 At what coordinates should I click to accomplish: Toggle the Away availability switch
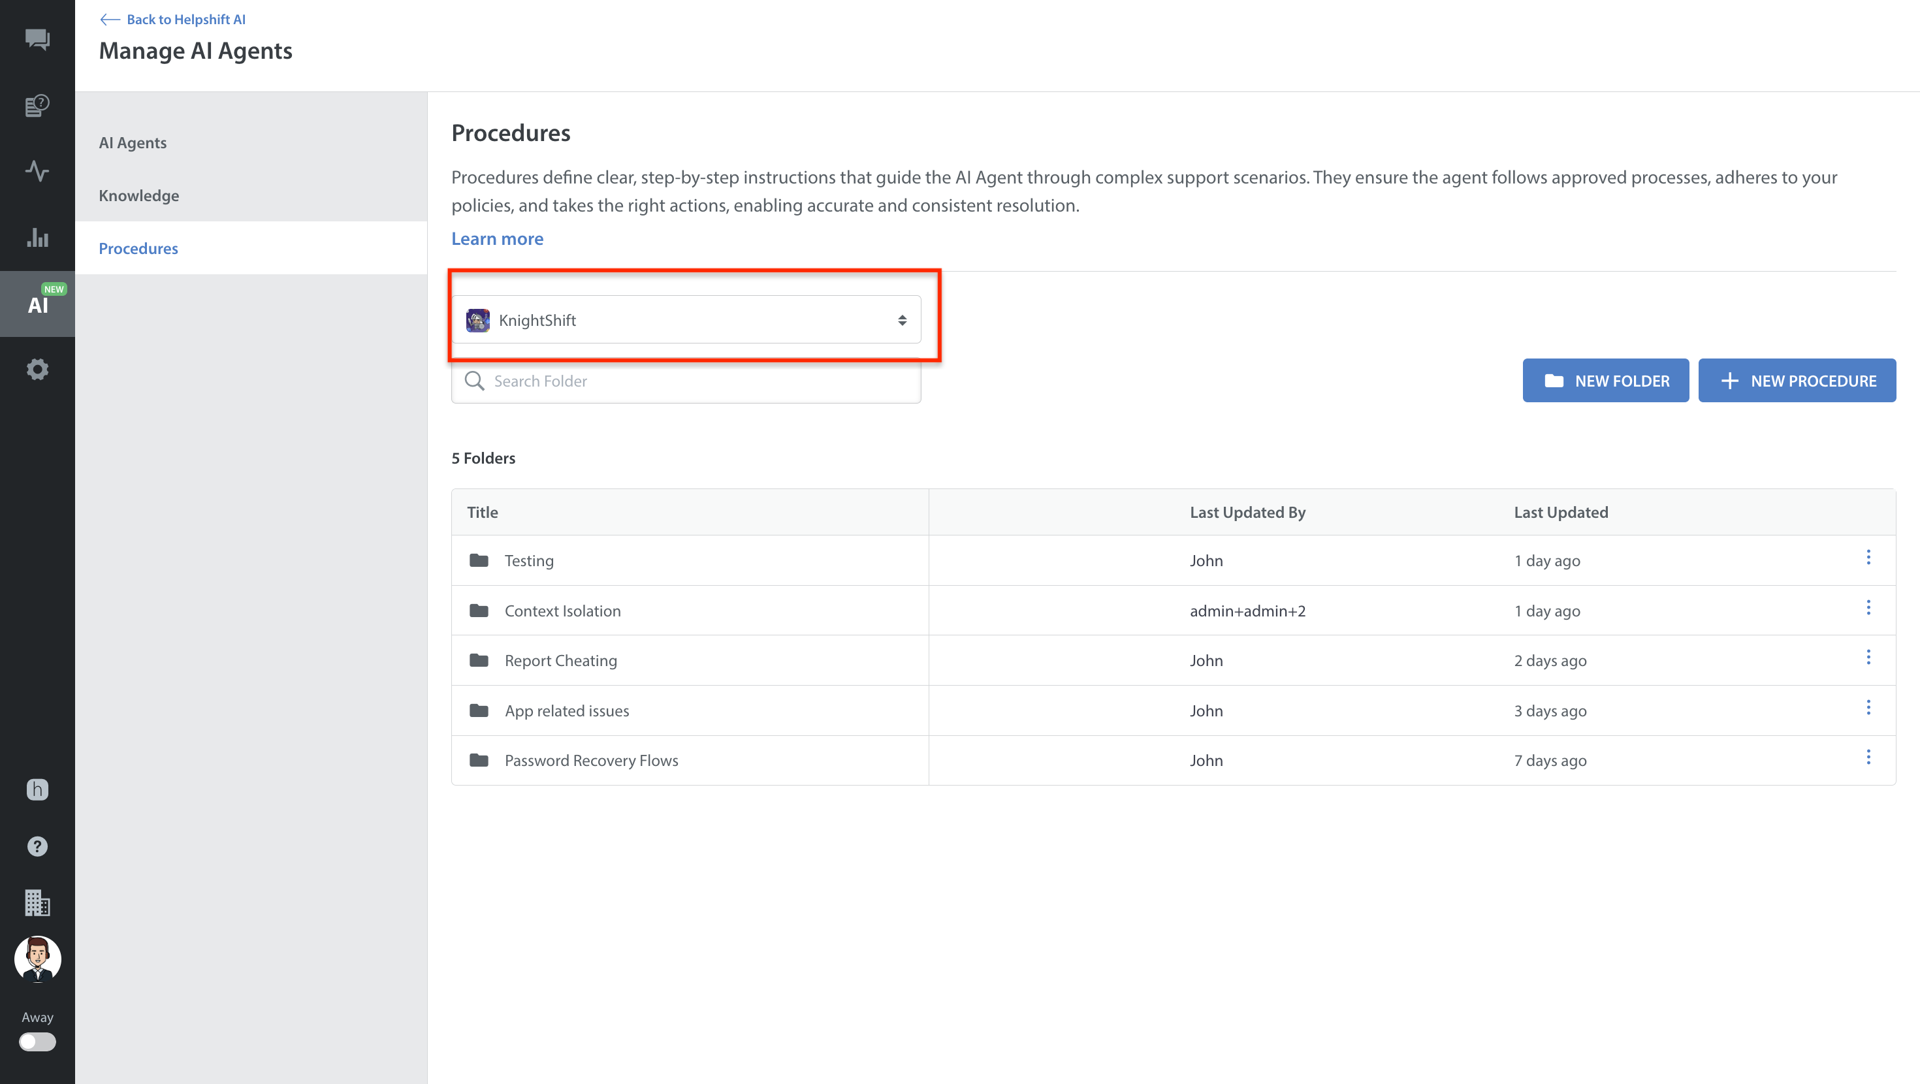pos(37,1041)
